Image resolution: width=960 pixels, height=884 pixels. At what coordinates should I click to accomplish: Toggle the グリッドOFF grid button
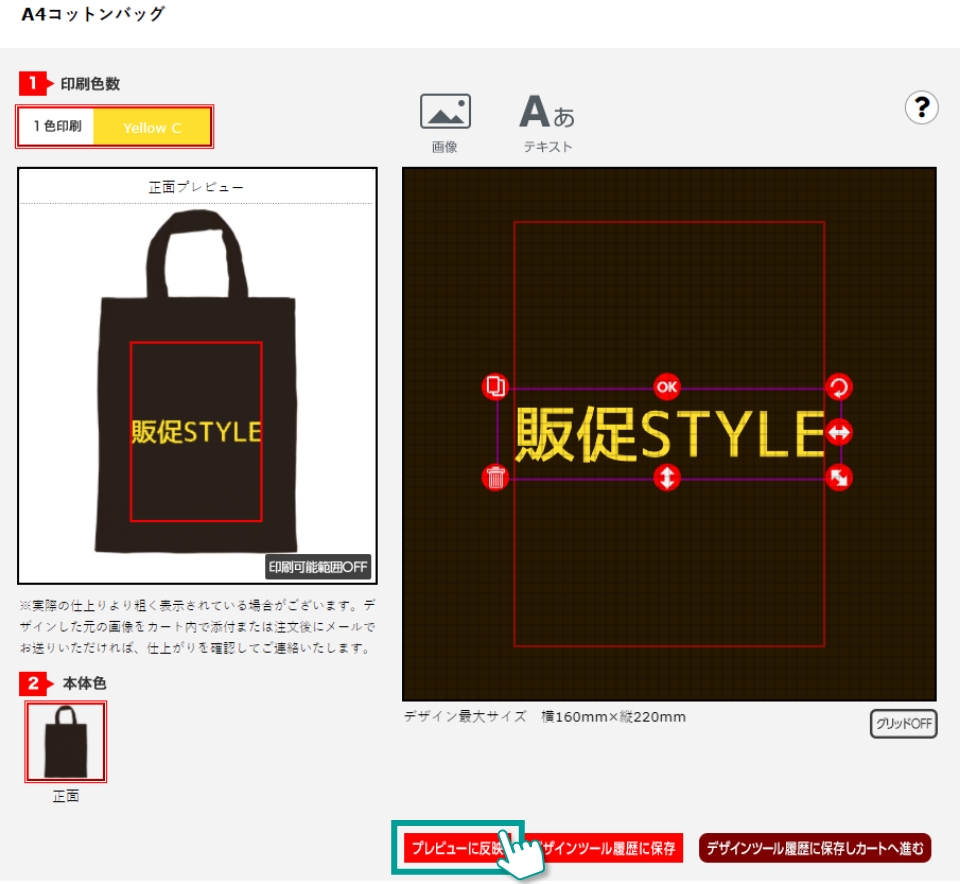pyautogui.click(x=903, y=724)
